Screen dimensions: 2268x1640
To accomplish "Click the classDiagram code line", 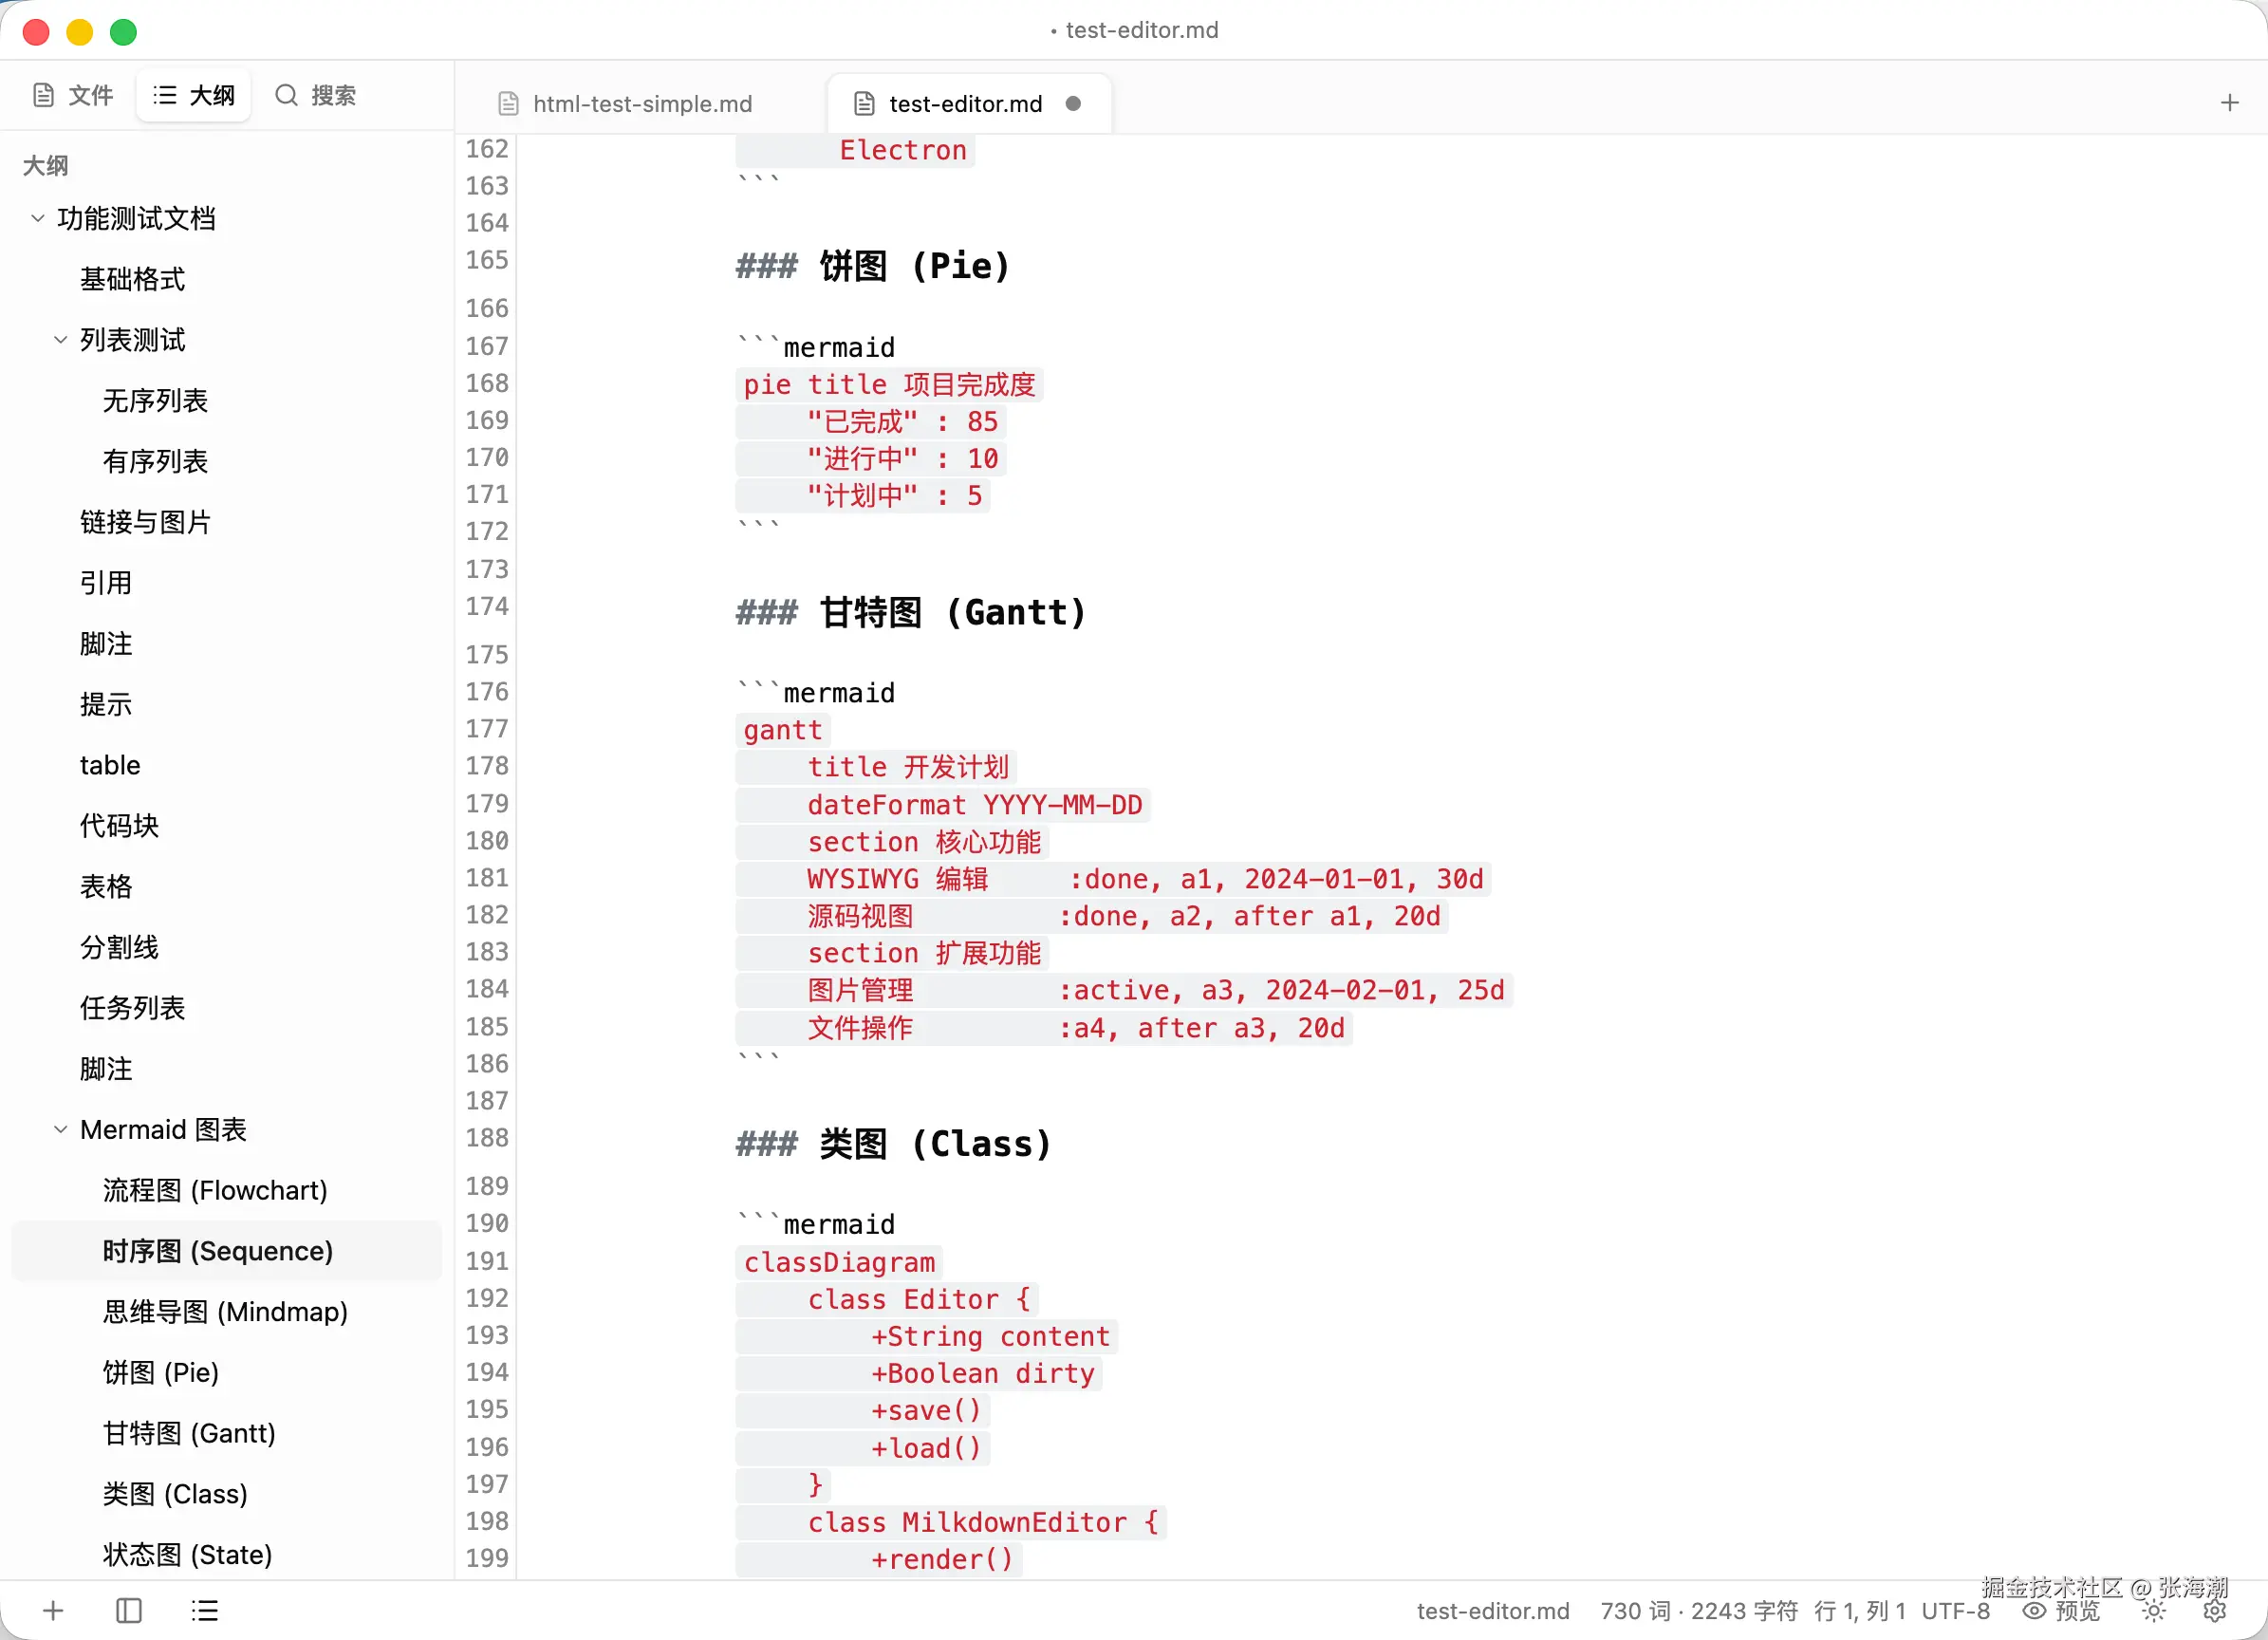I will (x=839, y=1262).
